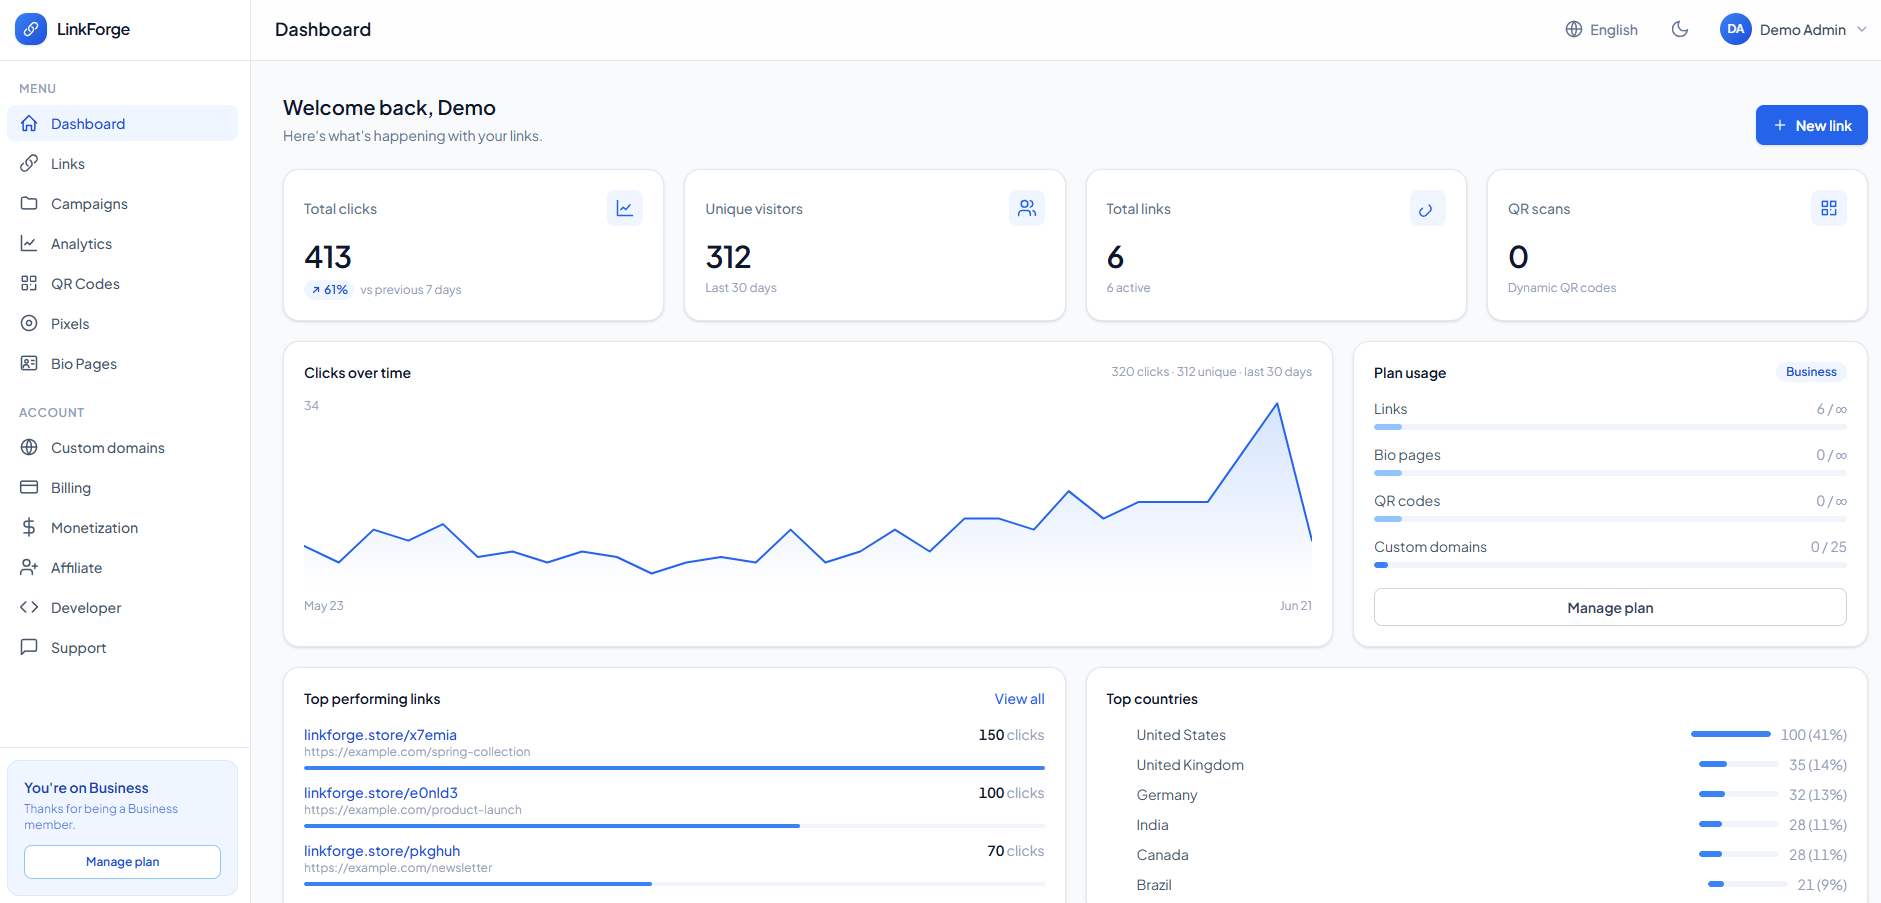The height and width of the screenshot is (903, 1881).
Task: Click the Developer code brackets icon
Action: coord(29,607)
